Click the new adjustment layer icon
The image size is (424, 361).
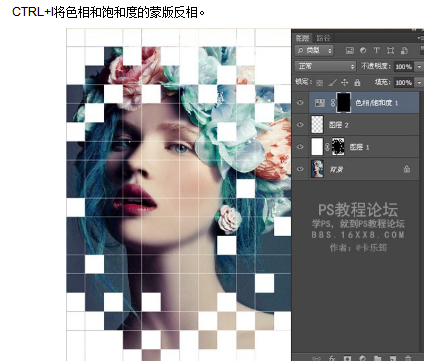pos(362,358)
